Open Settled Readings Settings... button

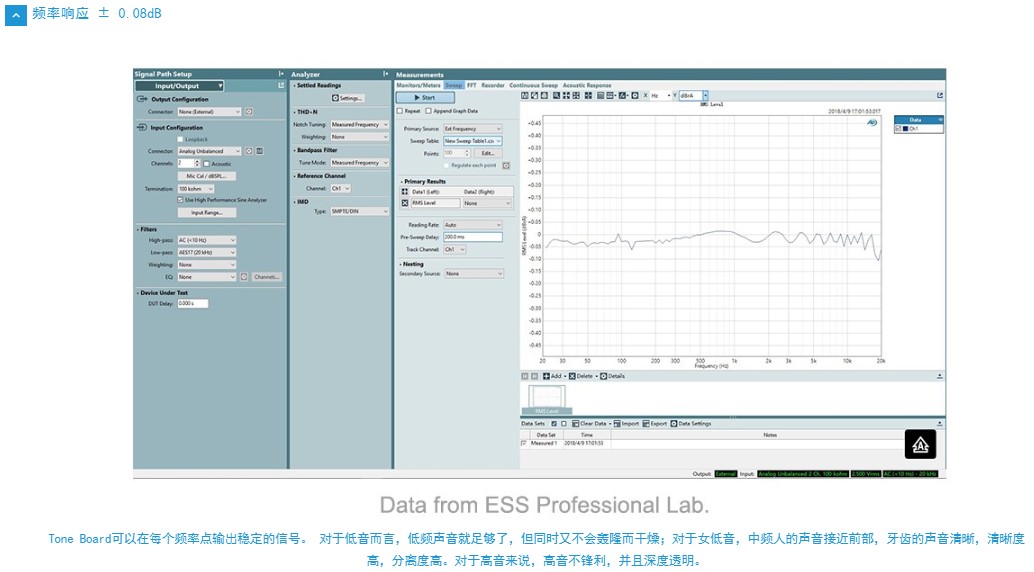click(x=348, y=98)
